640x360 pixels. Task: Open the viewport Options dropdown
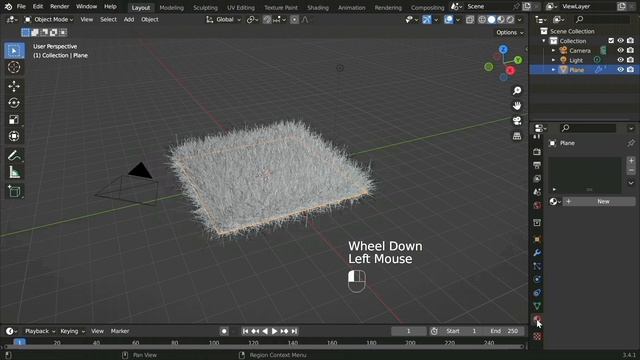(x=509, y=33)
